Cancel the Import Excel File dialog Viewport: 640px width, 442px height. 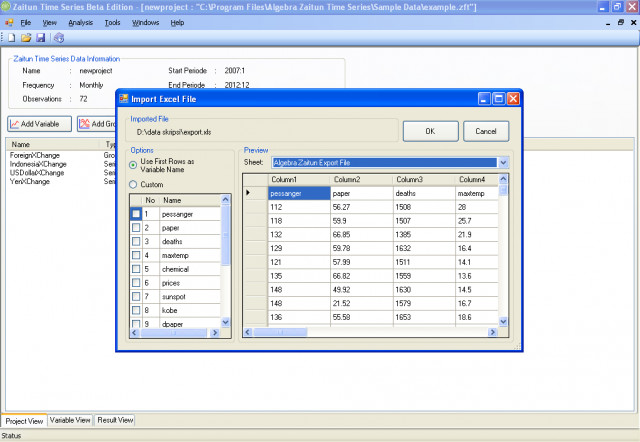(x=486, y=131)
